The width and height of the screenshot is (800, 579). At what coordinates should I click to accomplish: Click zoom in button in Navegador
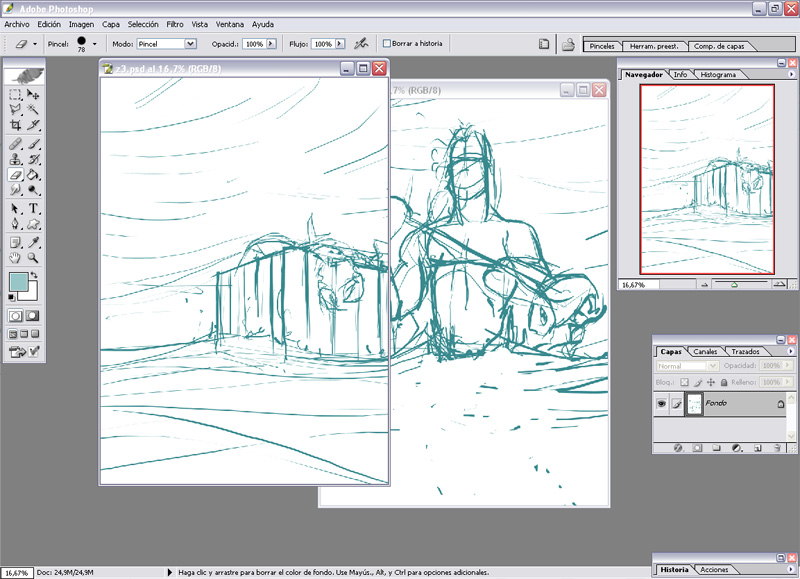point(779,284)
